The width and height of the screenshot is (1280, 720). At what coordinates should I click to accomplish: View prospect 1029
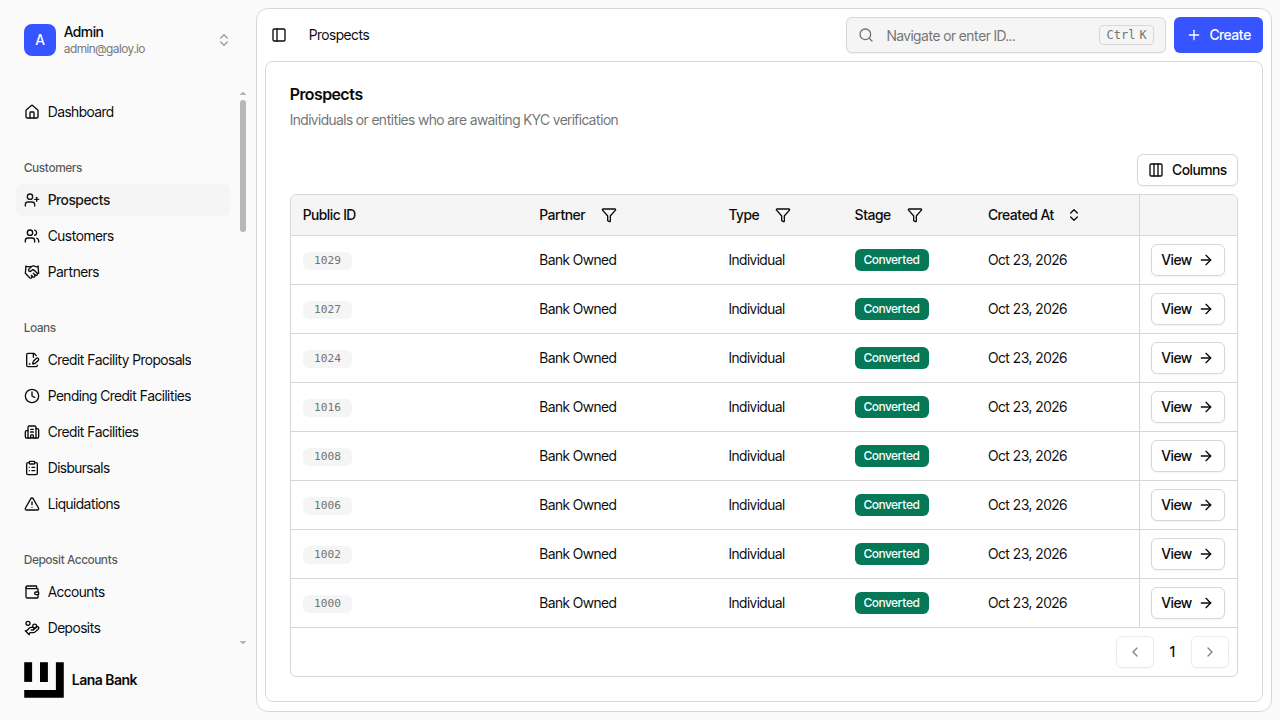tap(1187, 260)
